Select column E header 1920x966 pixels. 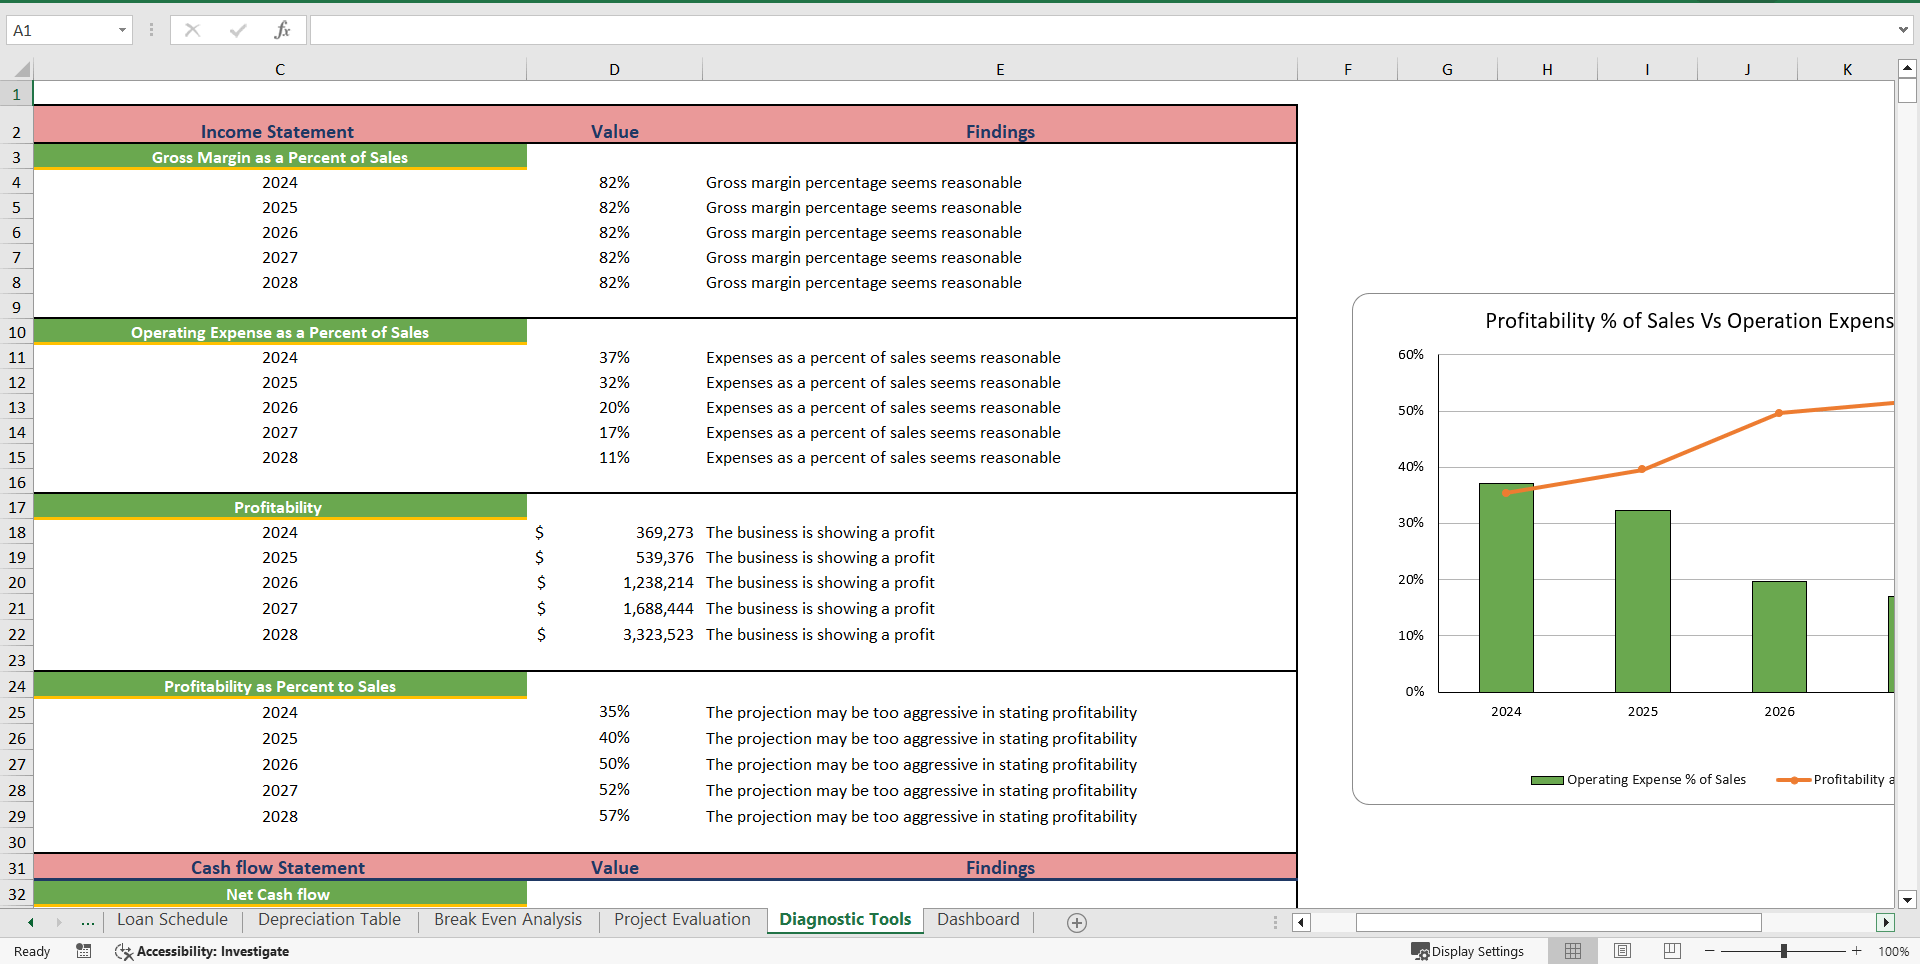(x=1000, y=69)
